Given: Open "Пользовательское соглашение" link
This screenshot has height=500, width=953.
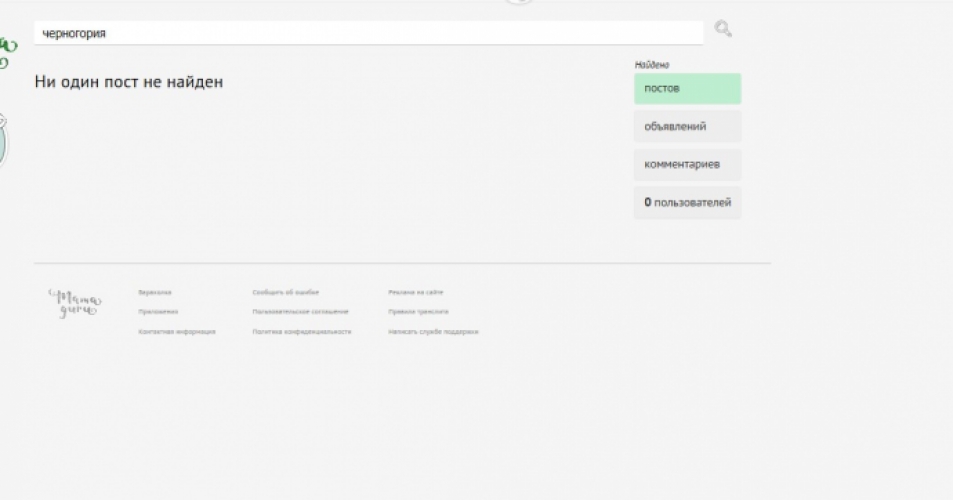Looking at the screenshot, I should click(x=301, y=312).
